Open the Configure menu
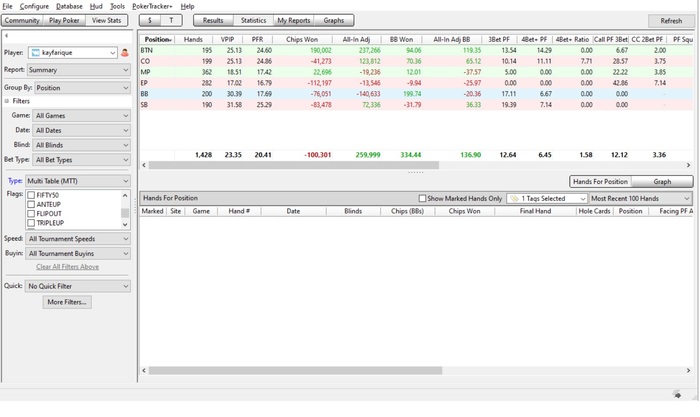Viewport: 700px width, 417px height. click(x=34, y=6)
